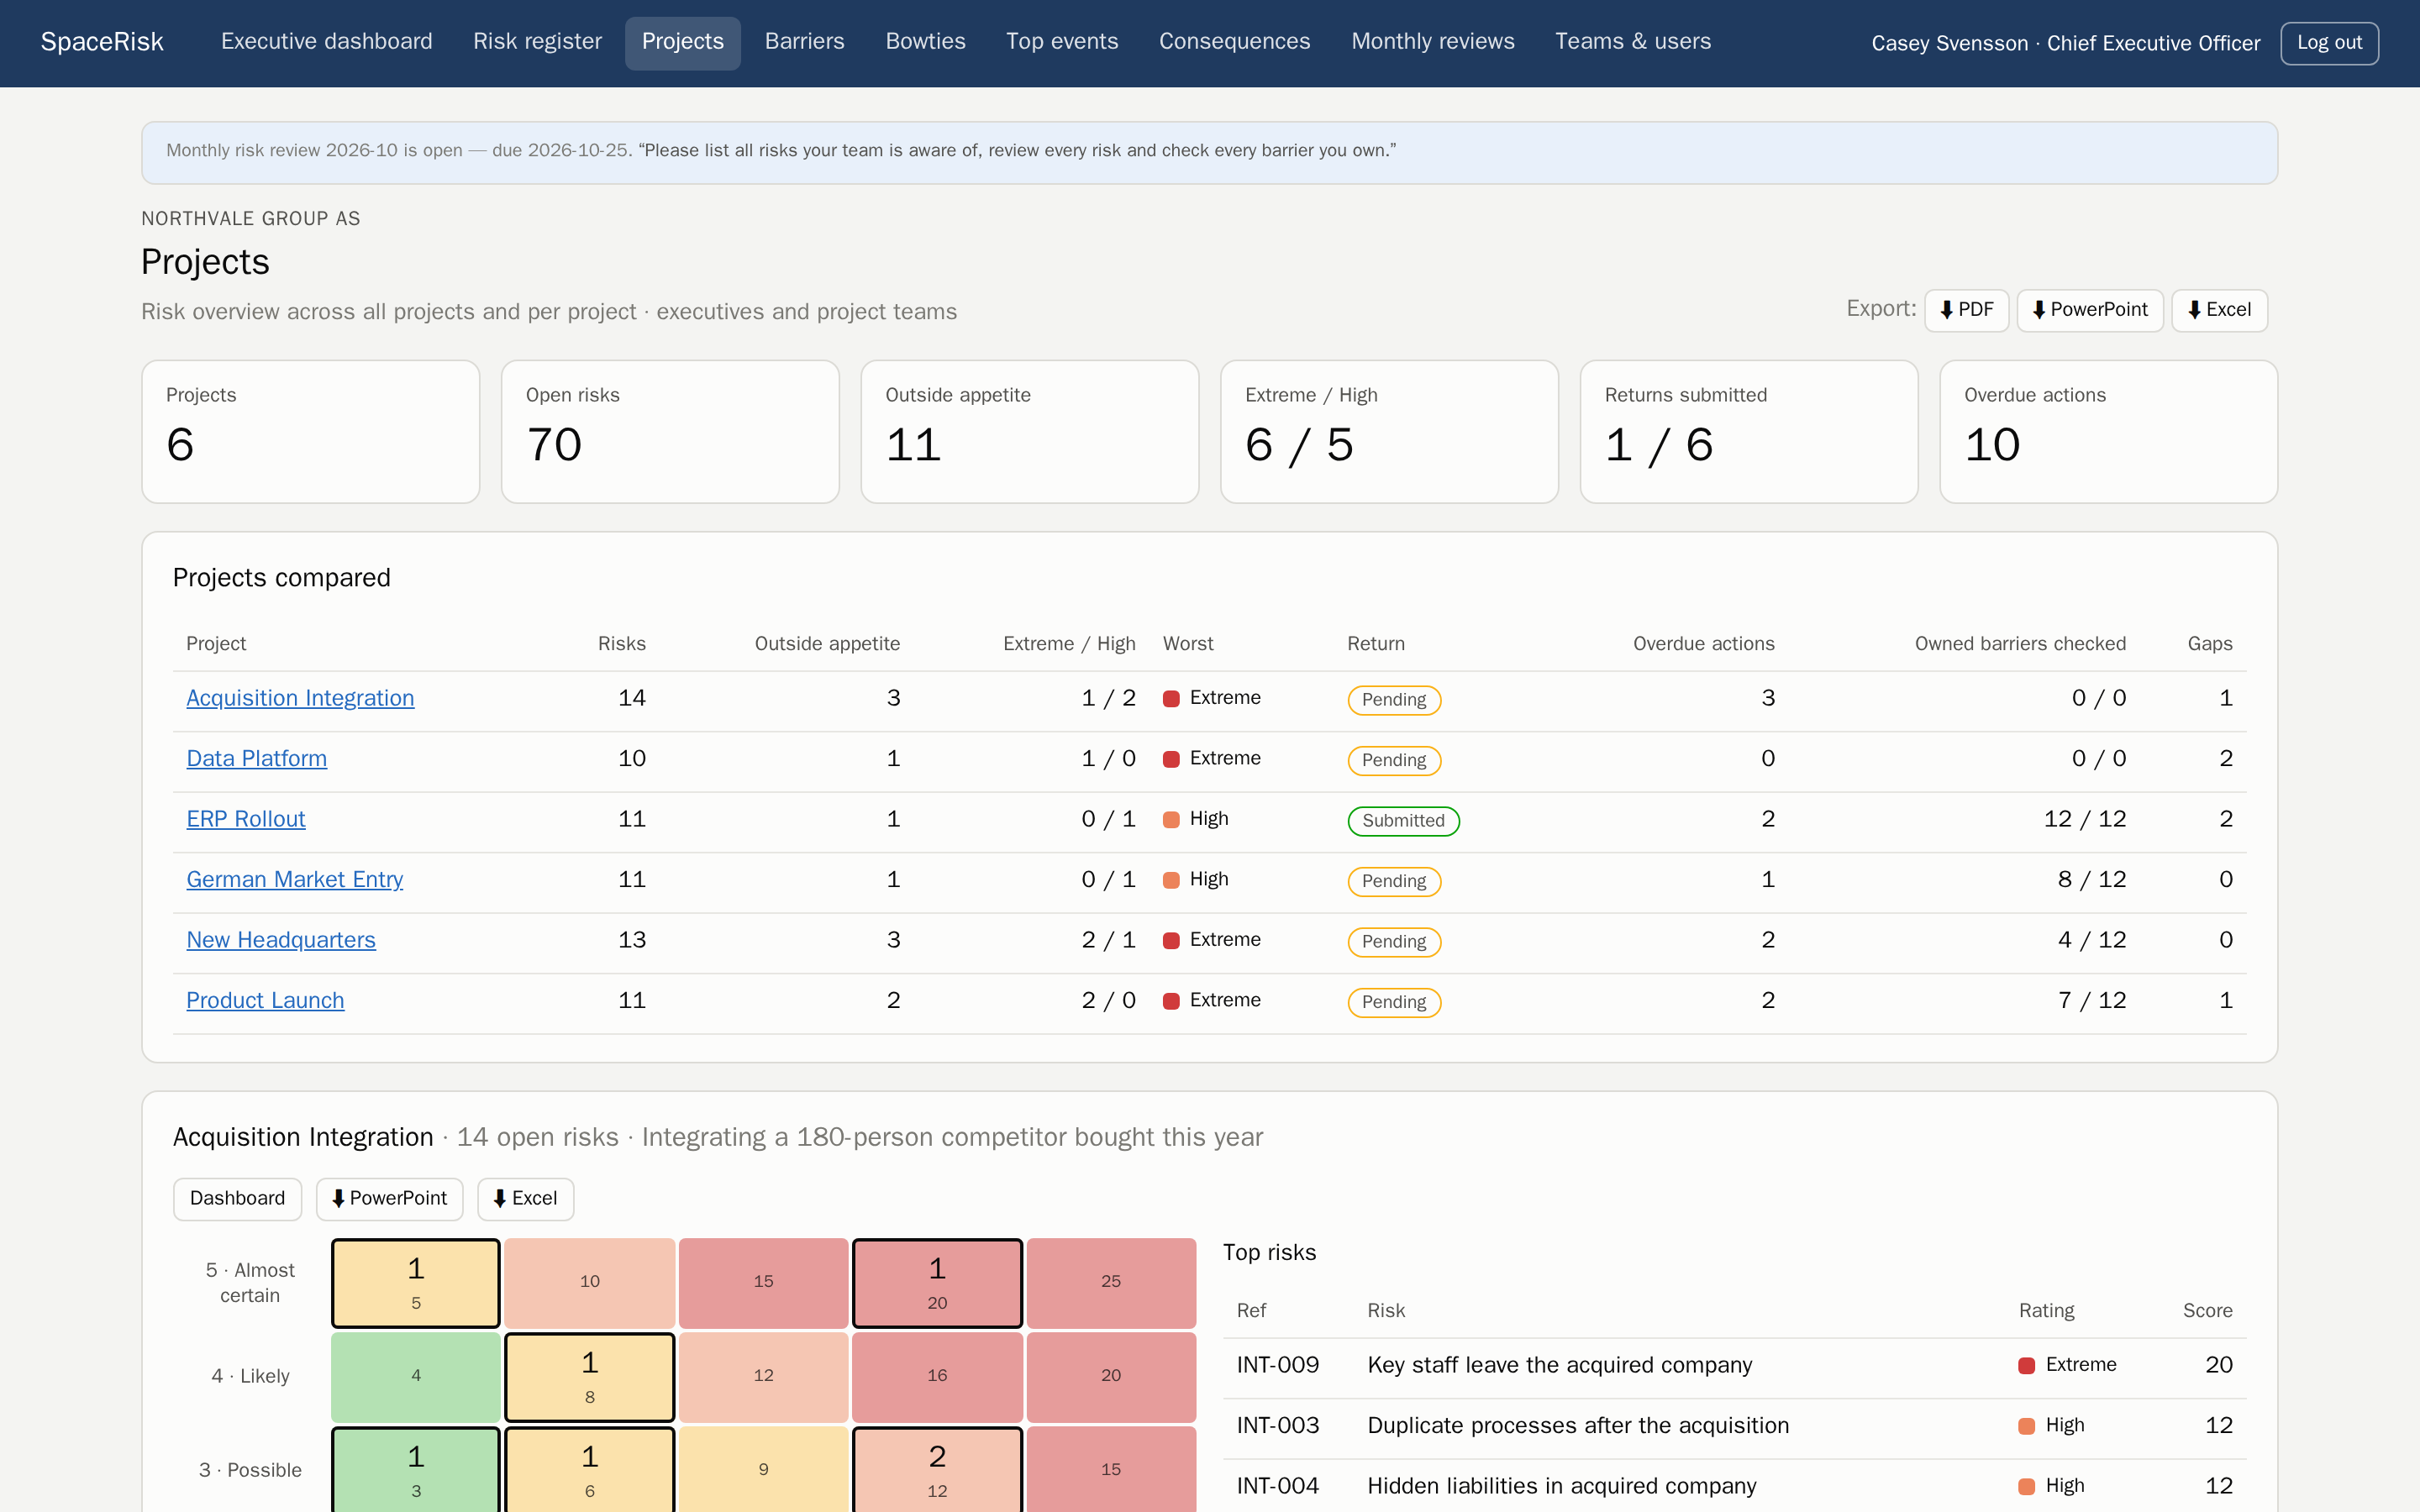Click the Pending badge for Data Platform
2420x1512 pixels.
click(1394, 761)
